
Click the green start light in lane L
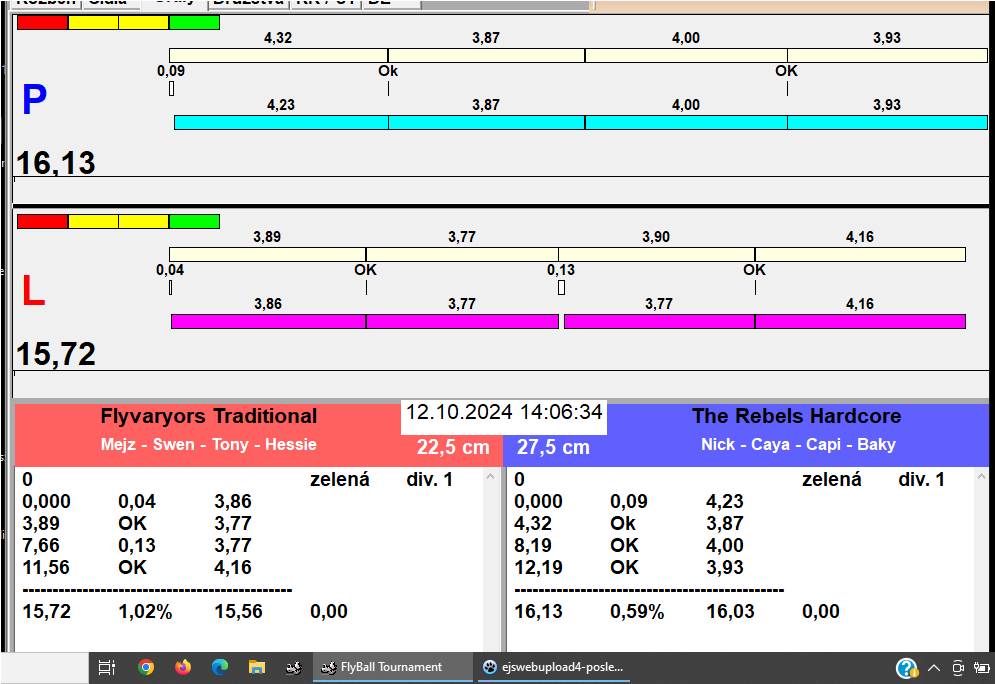[194, 221]
